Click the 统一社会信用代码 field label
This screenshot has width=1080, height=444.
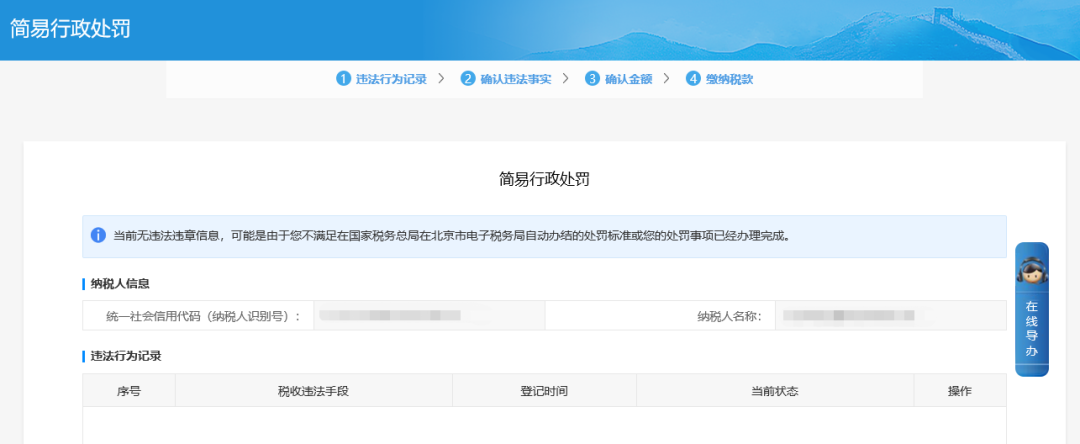coord(204,316)
